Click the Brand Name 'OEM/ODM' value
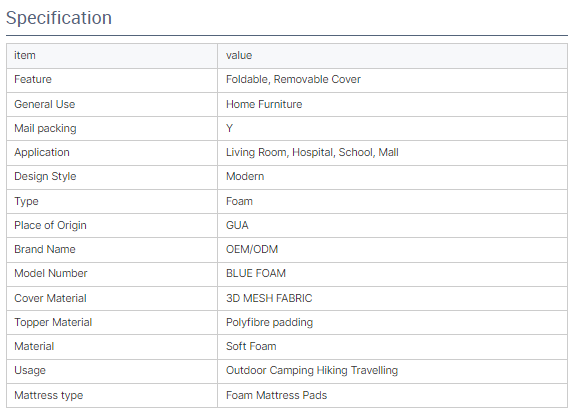The height and width of the screenshot is (415, 574). (x=252, y=250)
